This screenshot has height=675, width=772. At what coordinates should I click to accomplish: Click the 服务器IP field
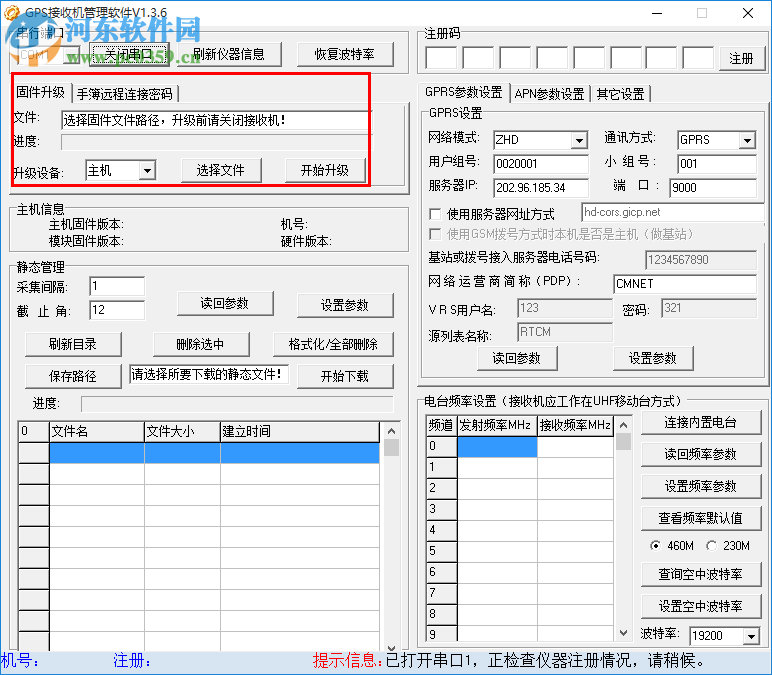tap(541, 188)
